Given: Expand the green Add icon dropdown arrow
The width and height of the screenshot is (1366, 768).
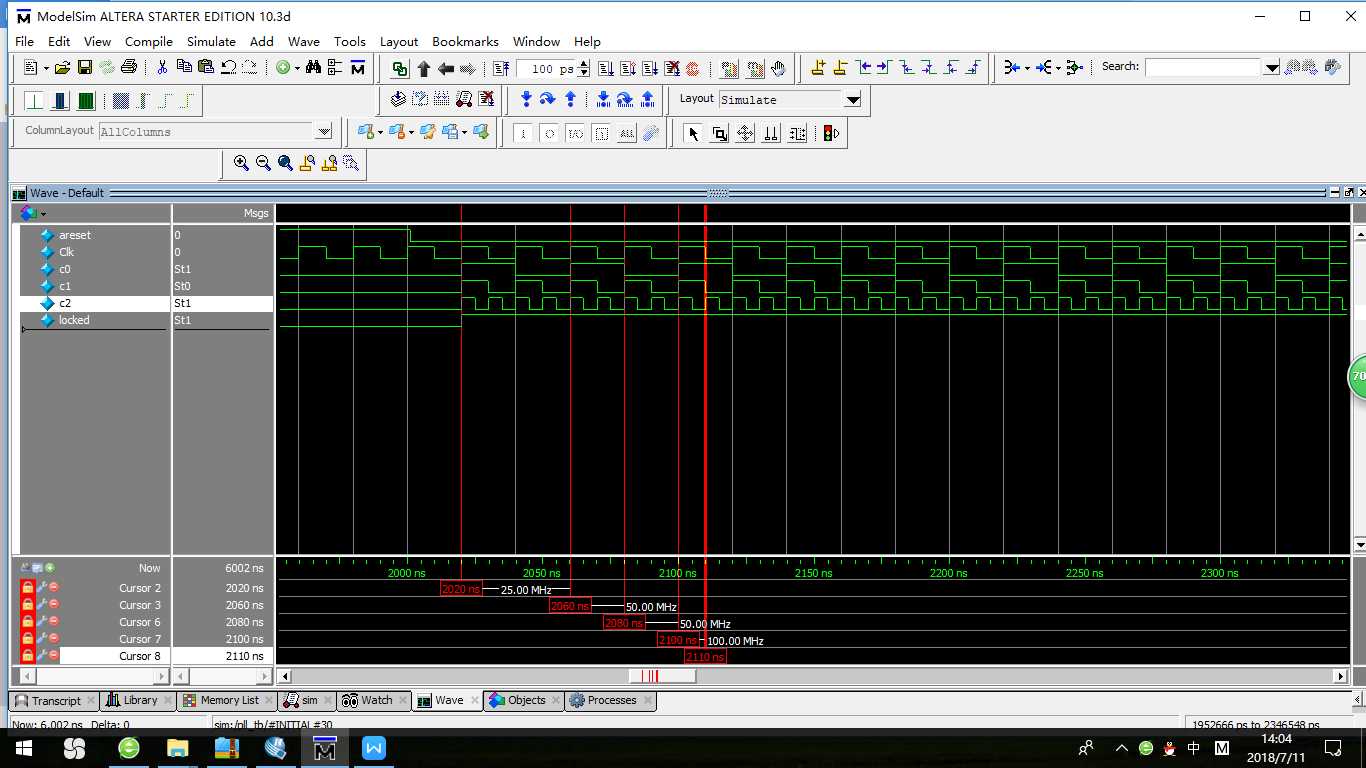Looking at the screenshot, I should click(x=297, y=68).
